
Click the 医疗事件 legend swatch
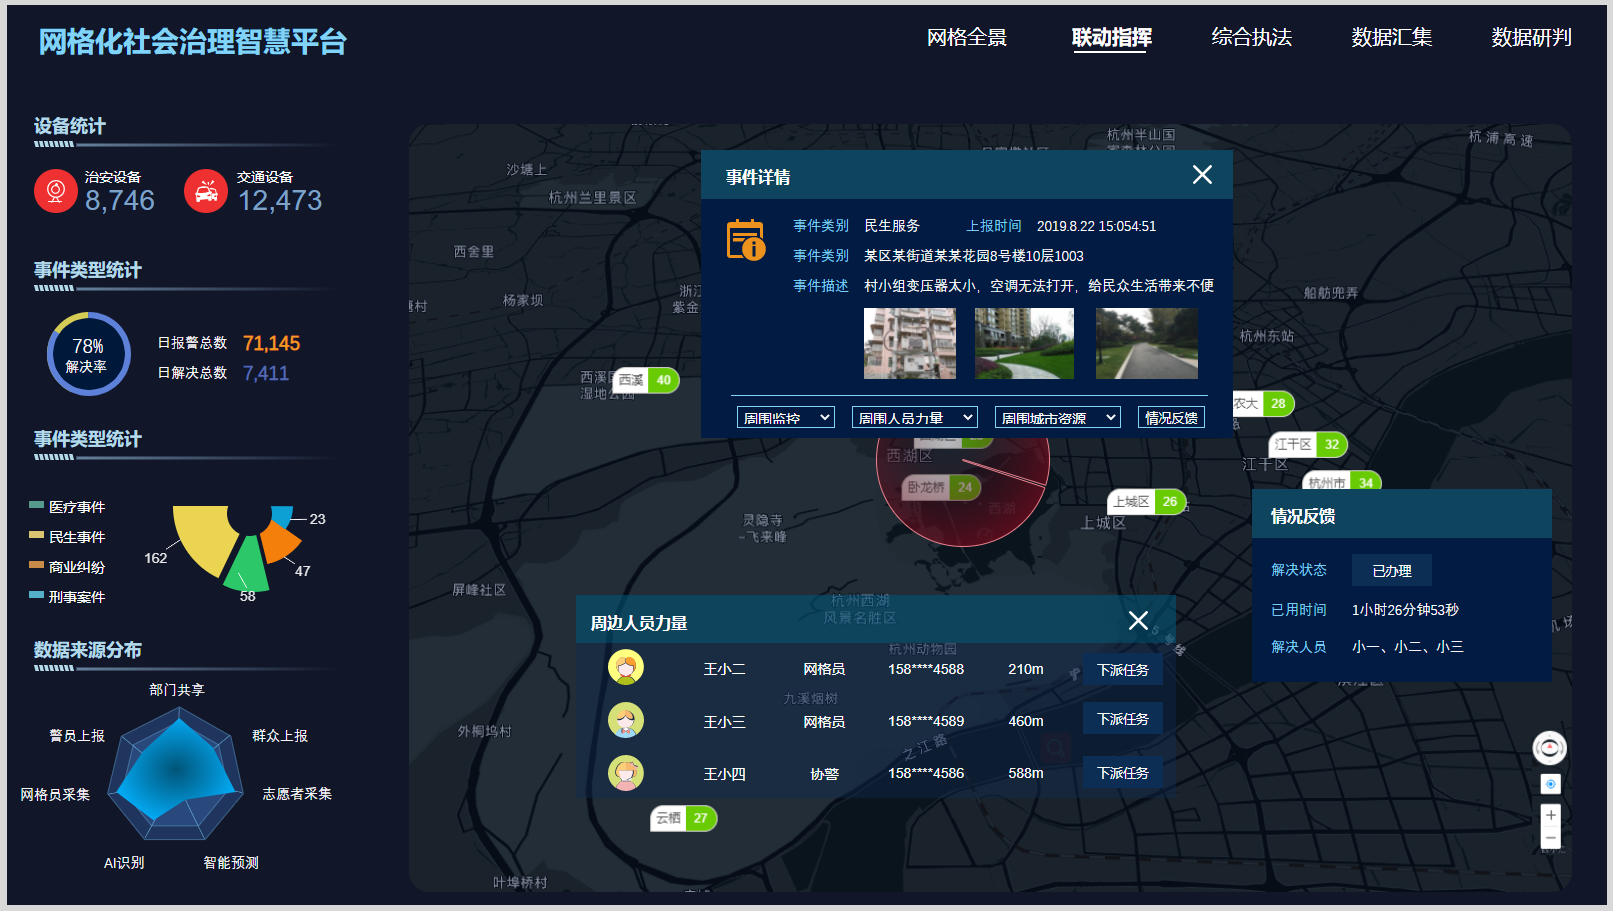click(37, 505)
